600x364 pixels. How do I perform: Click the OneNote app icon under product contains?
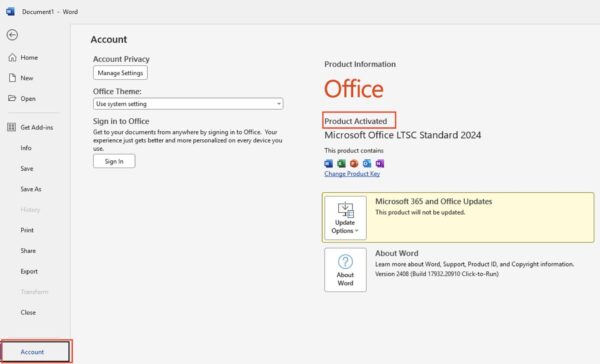[380, 164]
